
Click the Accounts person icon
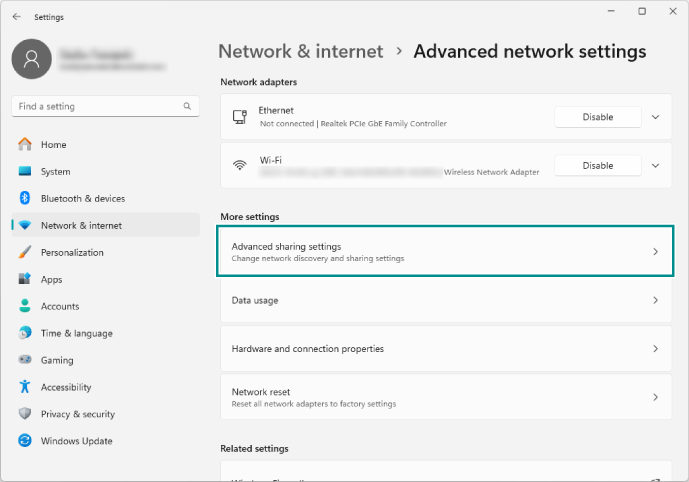coord(25,307)
